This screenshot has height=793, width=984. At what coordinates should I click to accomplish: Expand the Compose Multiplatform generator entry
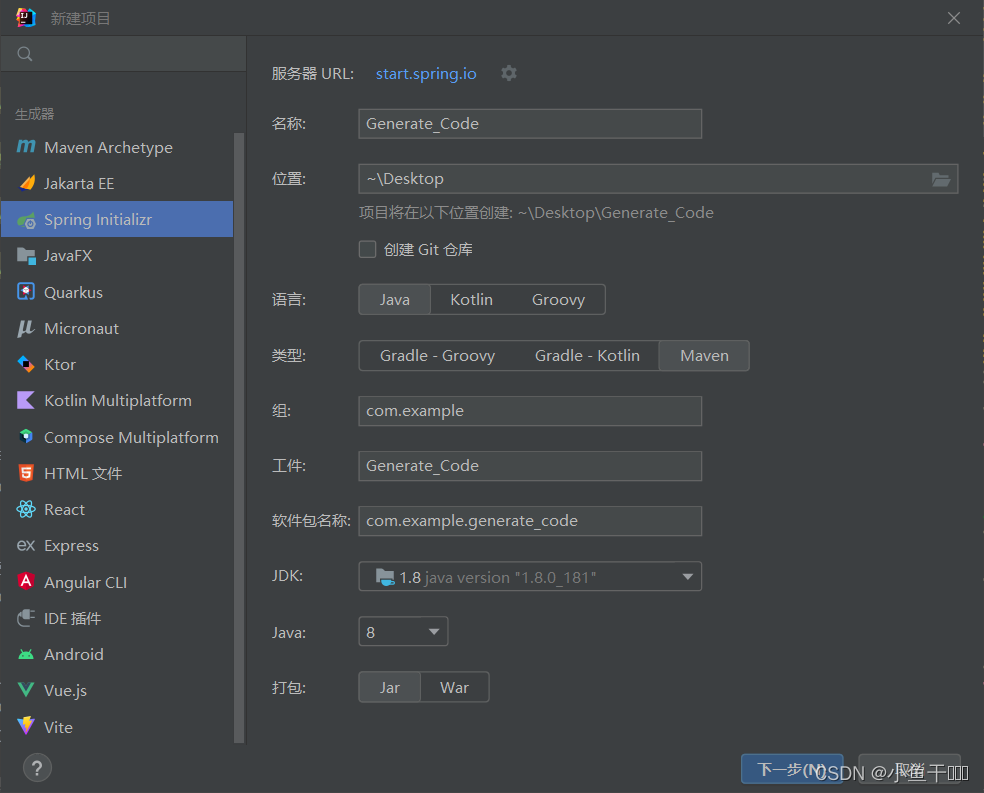point(130,437)
